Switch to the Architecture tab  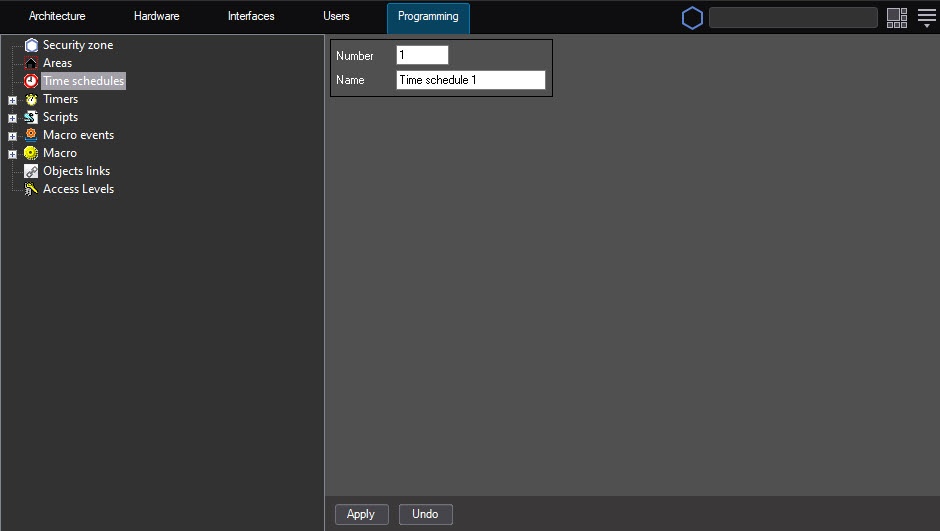(x=57, y=16)
